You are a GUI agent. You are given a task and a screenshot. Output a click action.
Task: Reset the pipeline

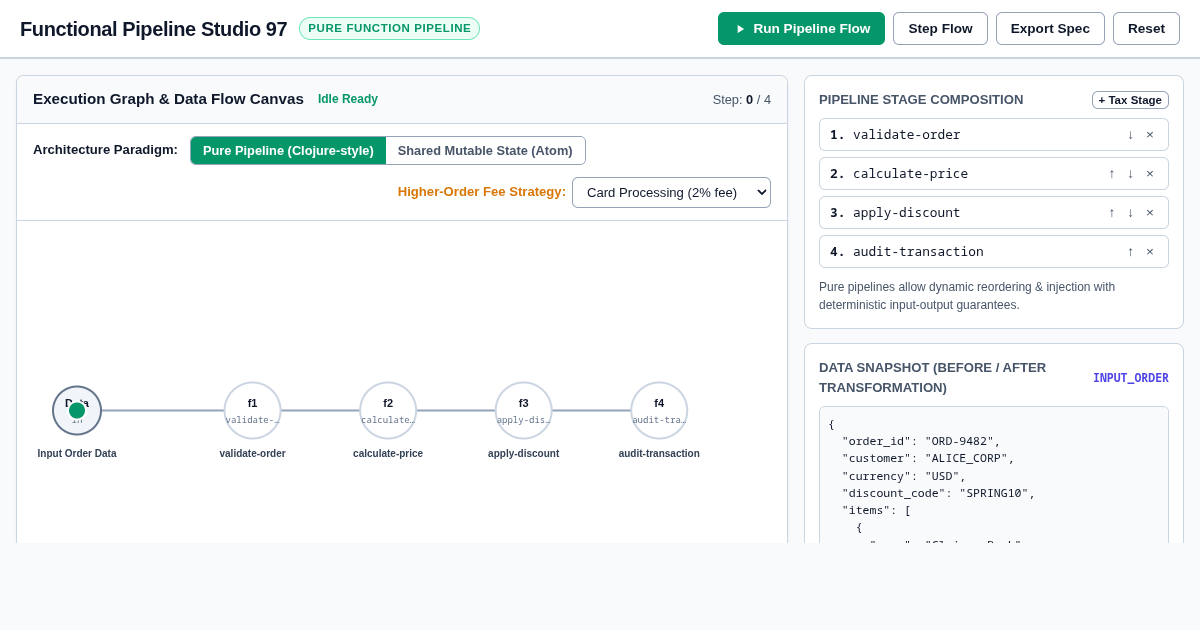tap(1146, 28)
